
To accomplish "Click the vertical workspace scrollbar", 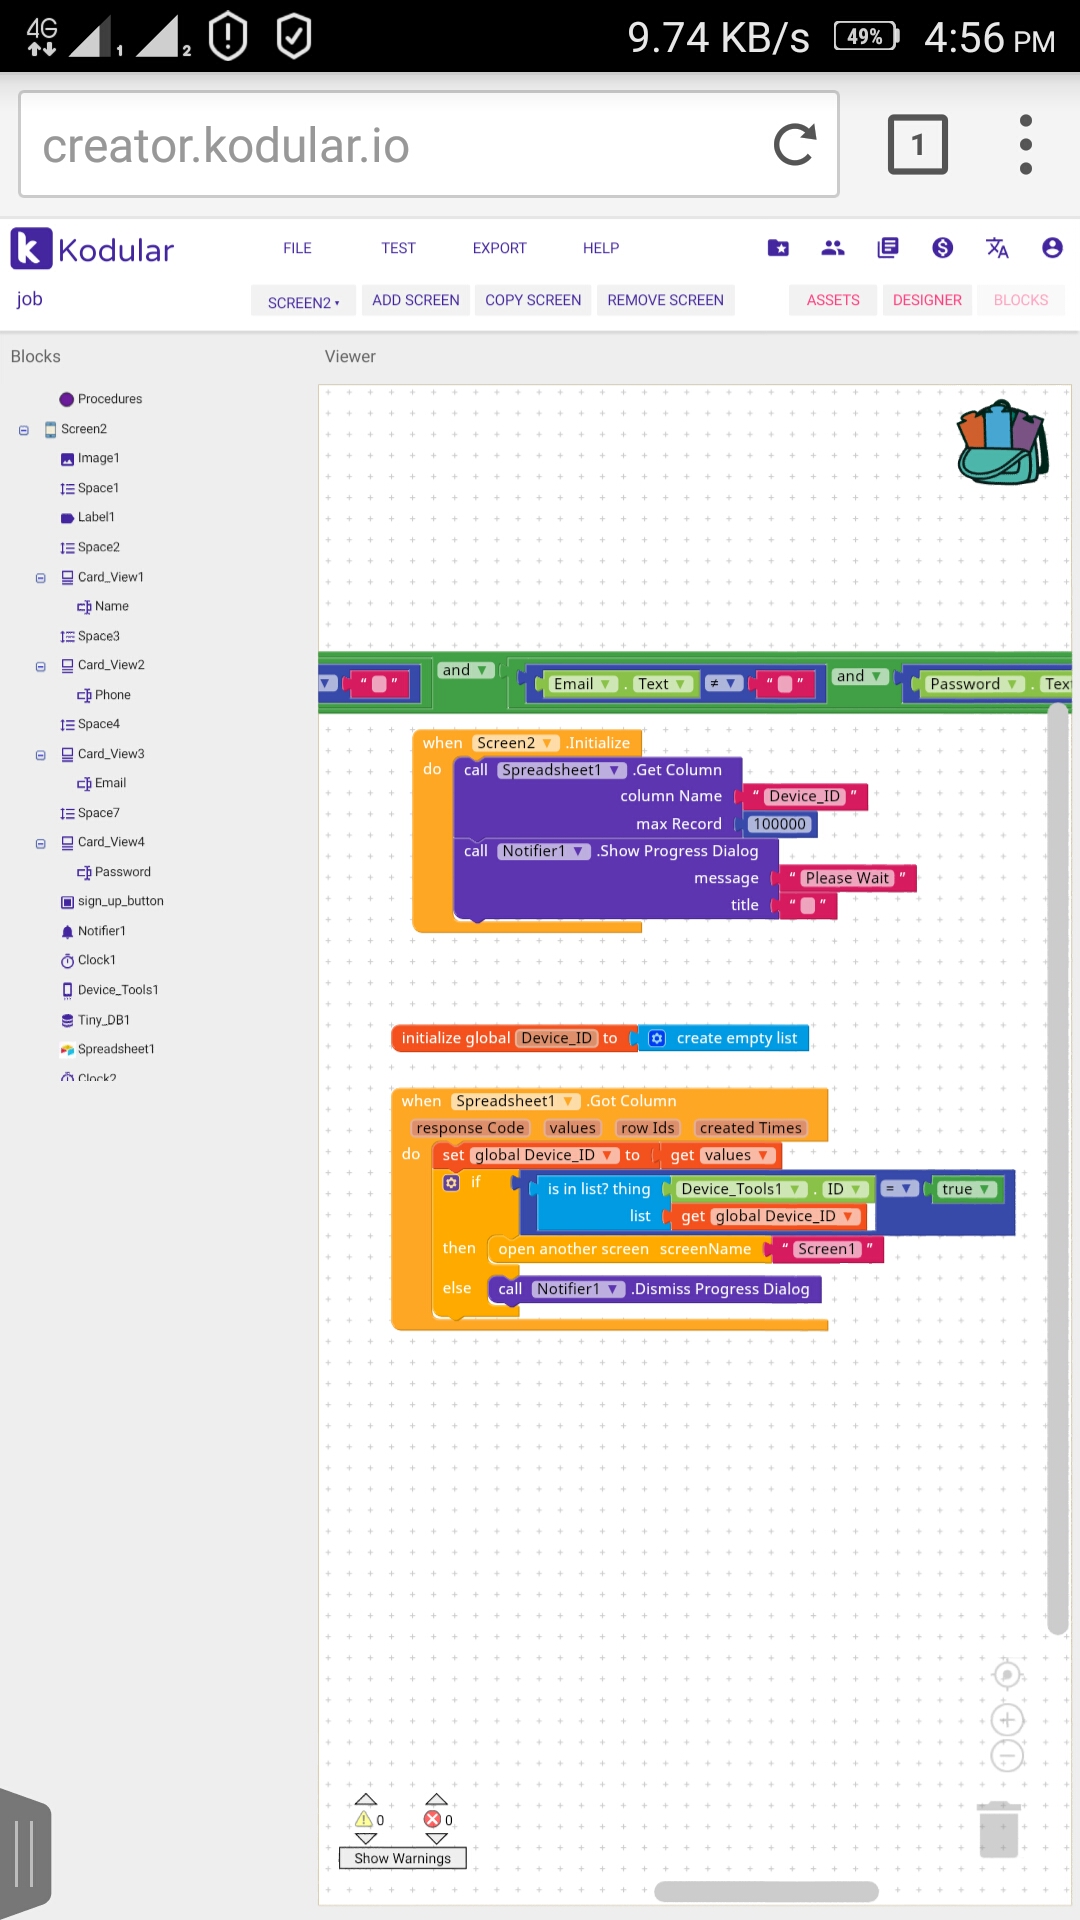I will (1058, 1170).
